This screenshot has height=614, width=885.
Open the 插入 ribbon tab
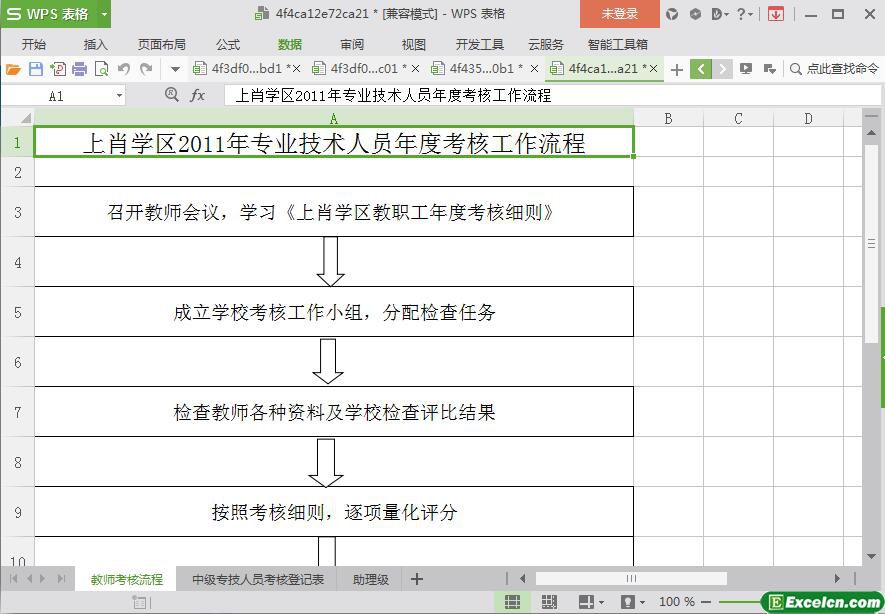[x=95, y=45]
